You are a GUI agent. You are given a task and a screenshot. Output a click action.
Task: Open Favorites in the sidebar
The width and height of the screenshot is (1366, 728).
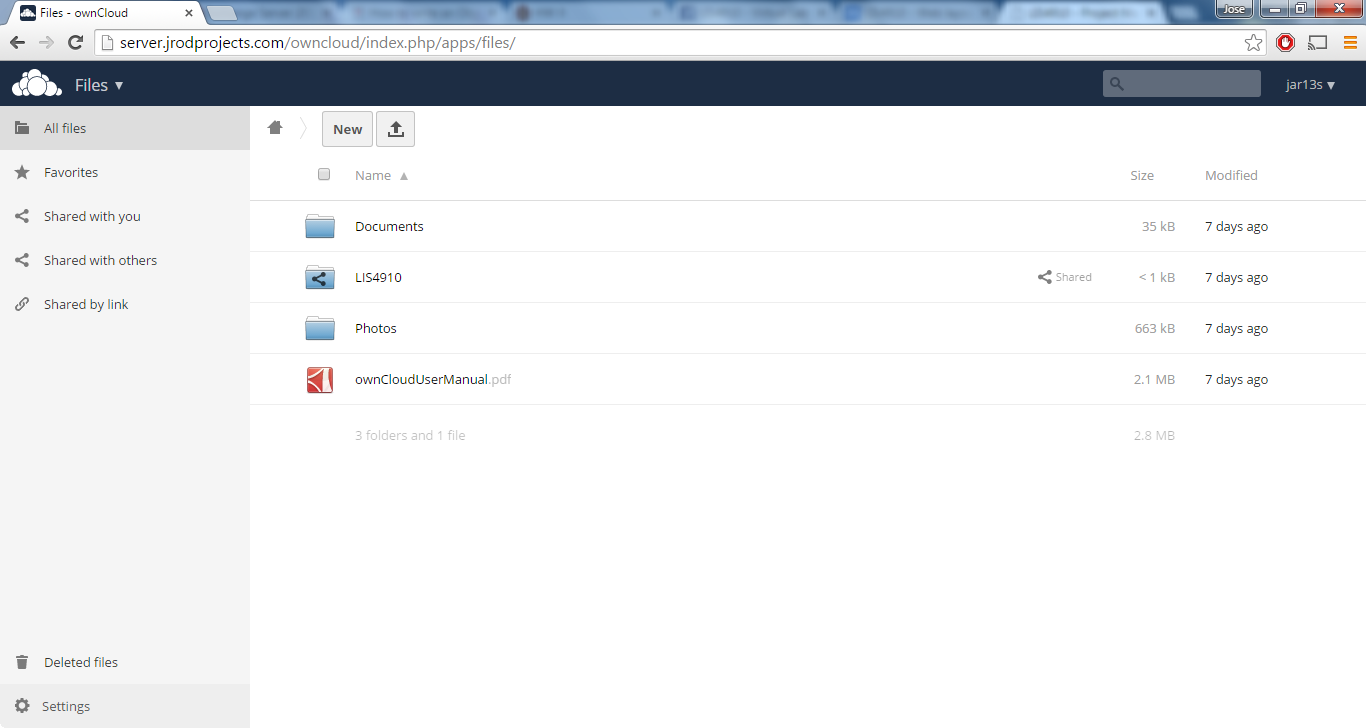[125, 172]
